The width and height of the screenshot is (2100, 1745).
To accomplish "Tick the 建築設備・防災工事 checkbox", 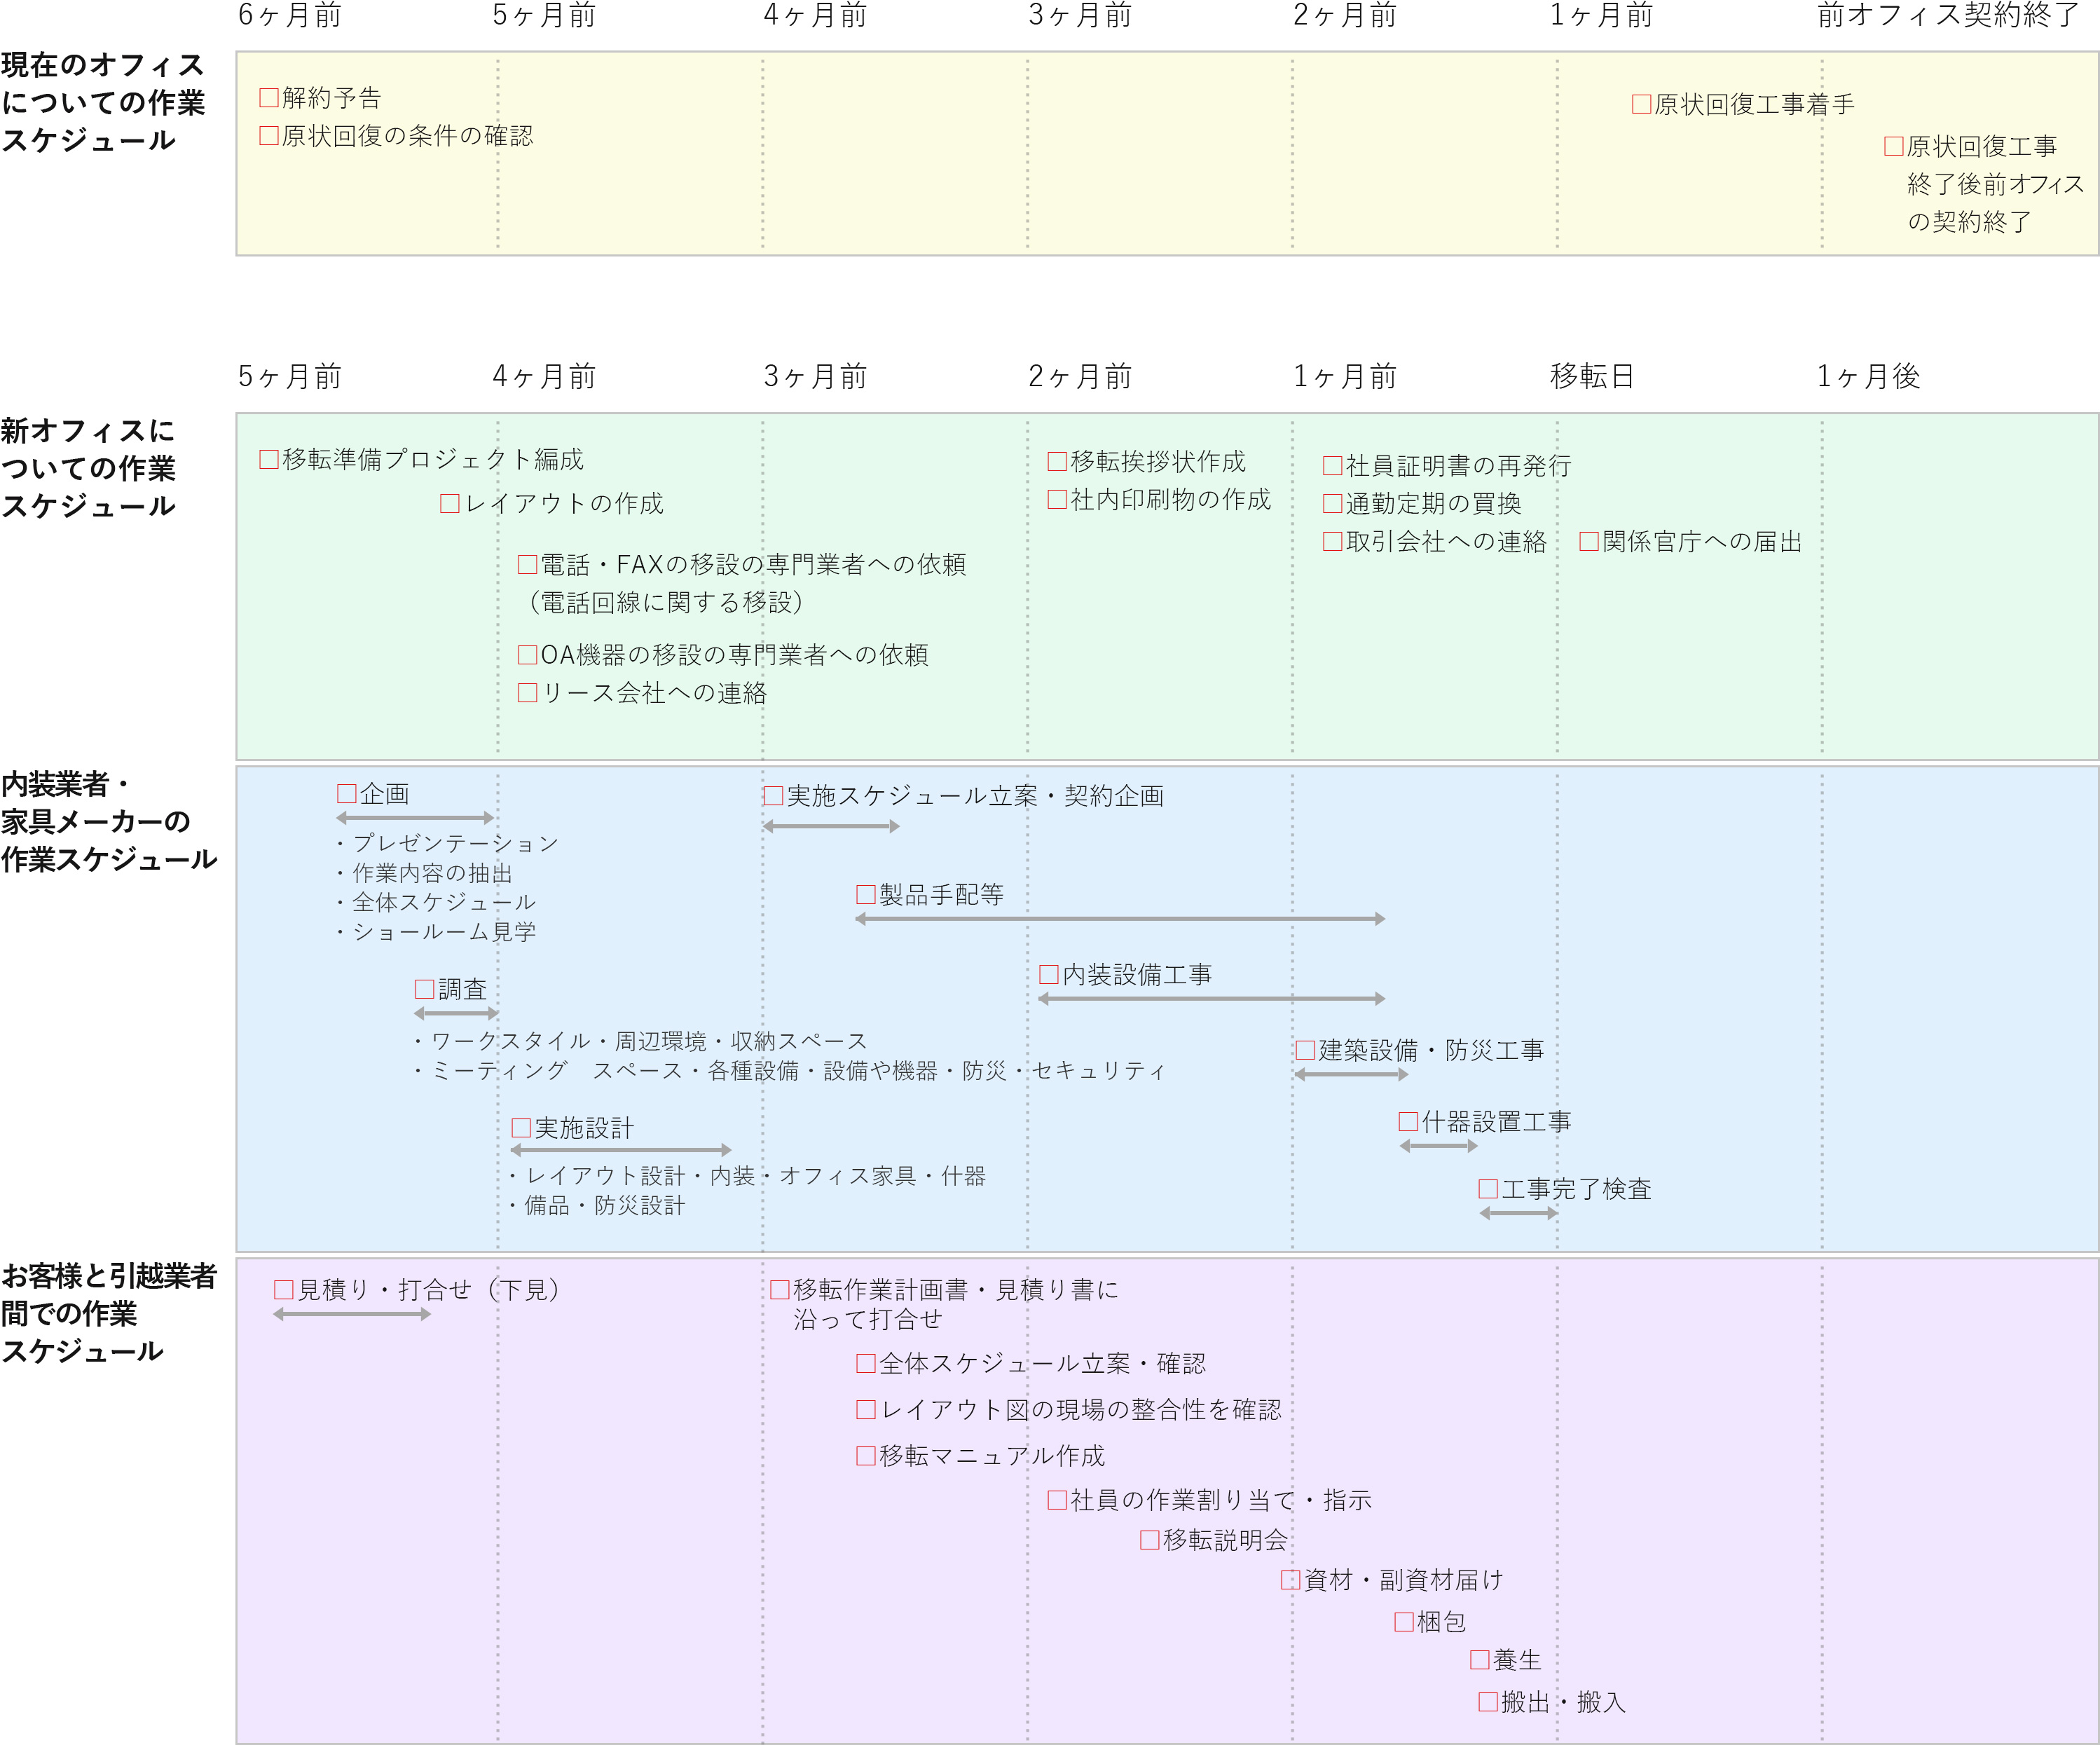I will tap(1305, 1050).
